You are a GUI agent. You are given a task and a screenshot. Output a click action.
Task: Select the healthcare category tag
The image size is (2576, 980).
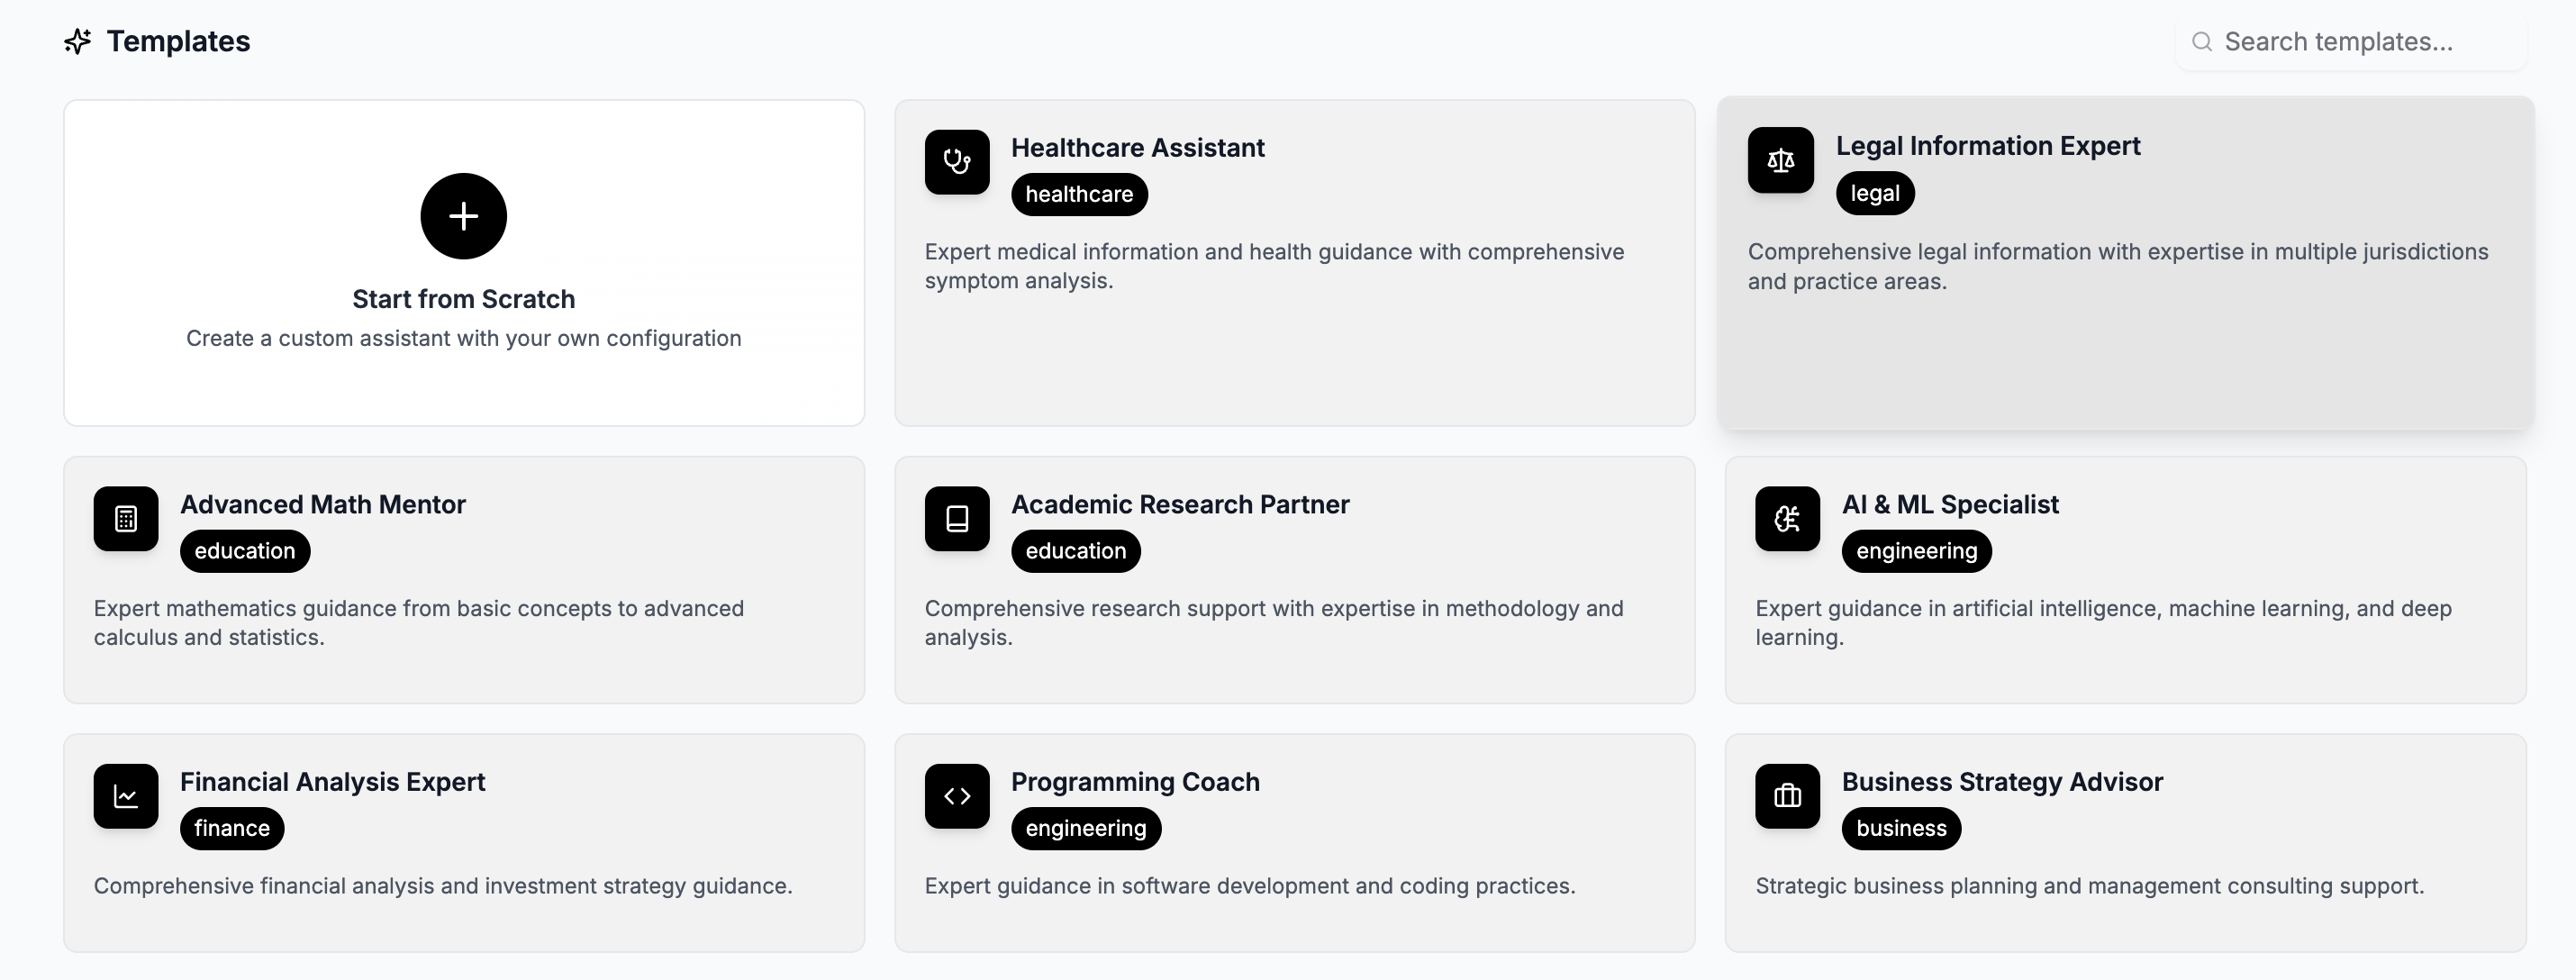1079,194
